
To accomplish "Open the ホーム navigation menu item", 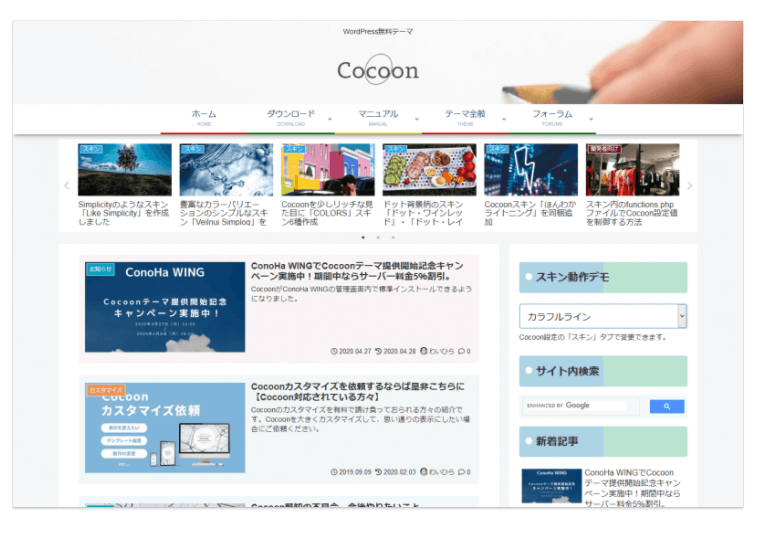I will [204, 117].
